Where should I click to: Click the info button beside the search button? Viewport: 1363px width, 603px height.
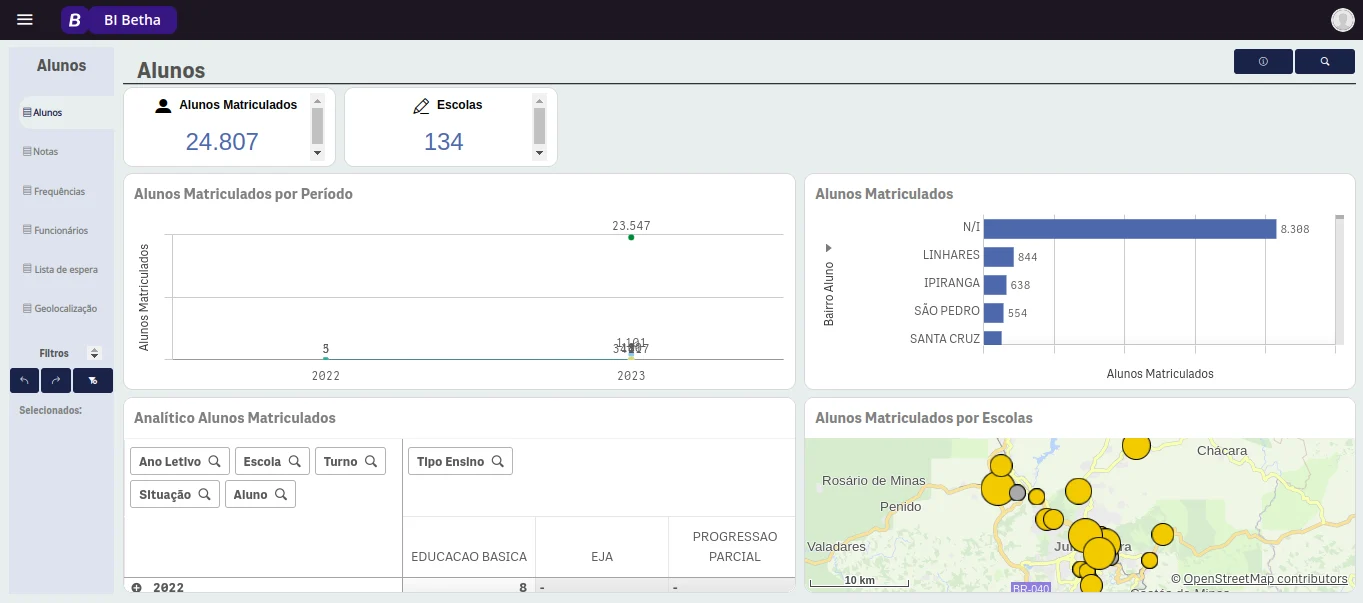coord(1263,62)
